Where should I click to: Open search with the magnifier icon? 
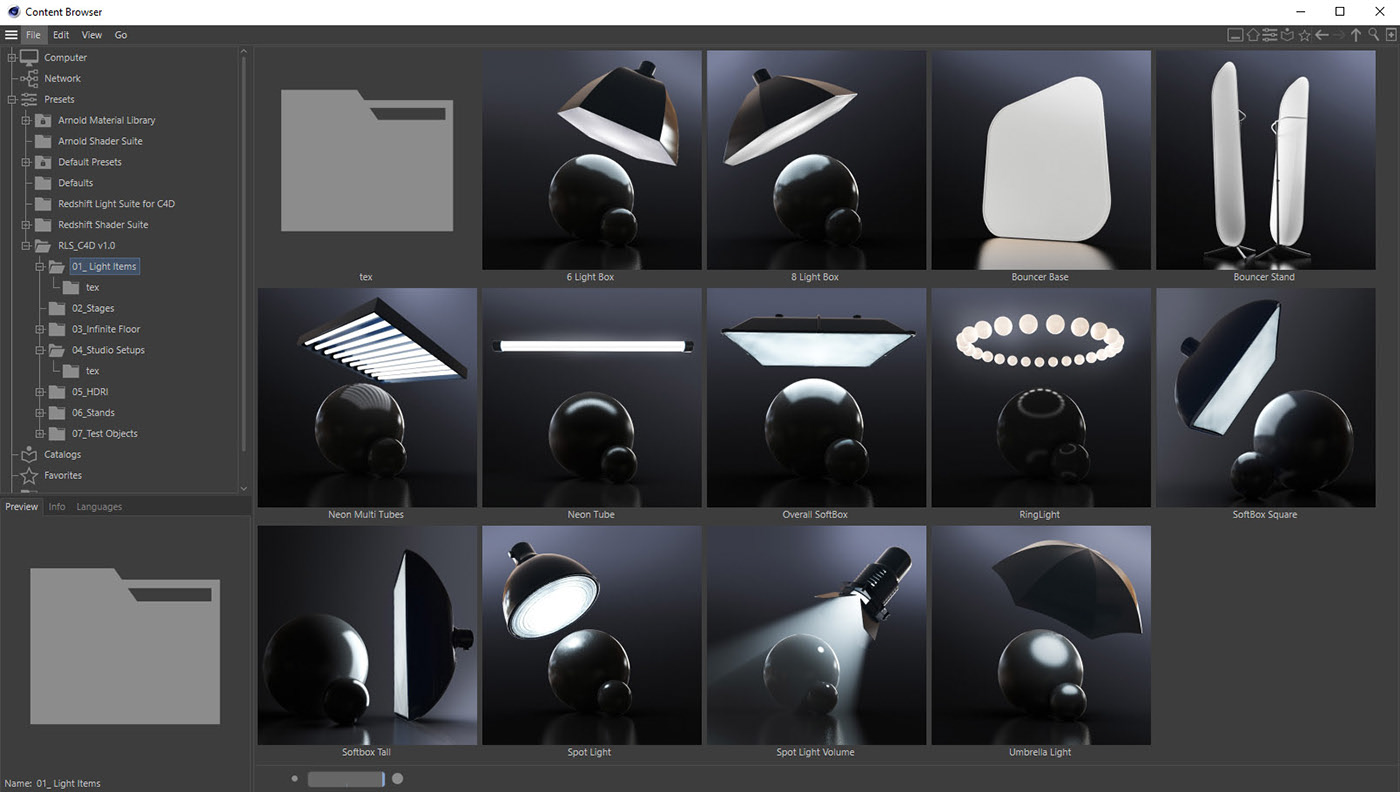tap(1374, 35)
